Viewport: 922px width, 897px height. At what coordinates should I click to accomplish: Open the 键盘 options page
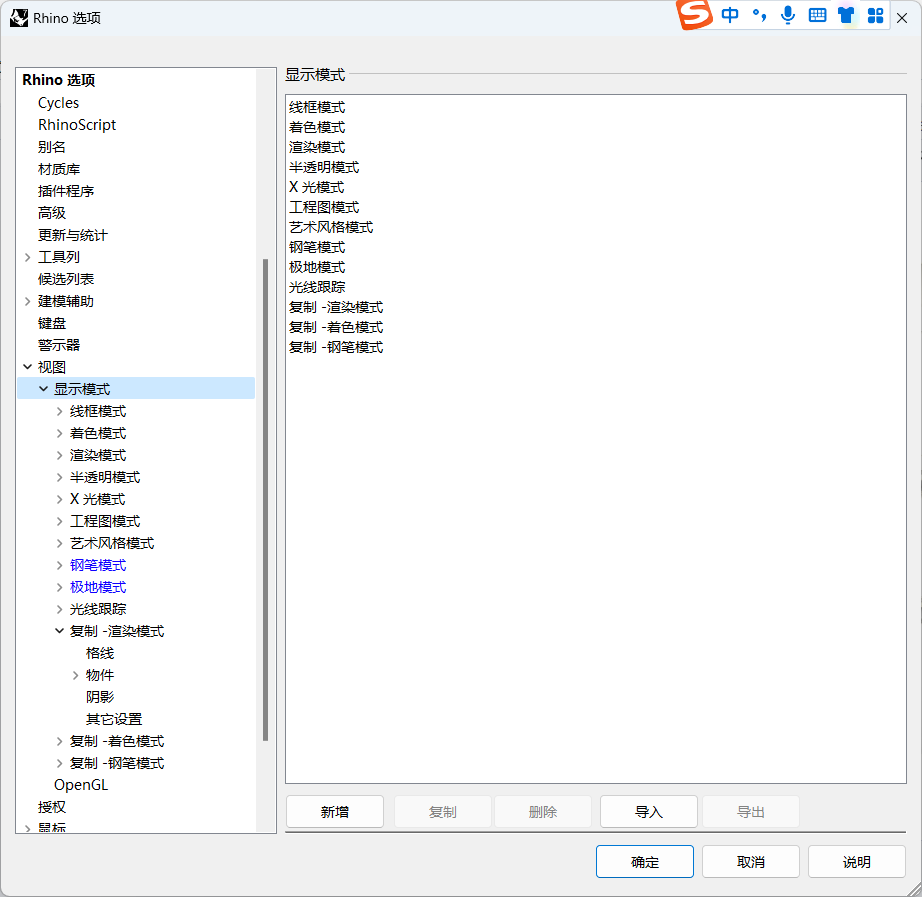[52, 323]
